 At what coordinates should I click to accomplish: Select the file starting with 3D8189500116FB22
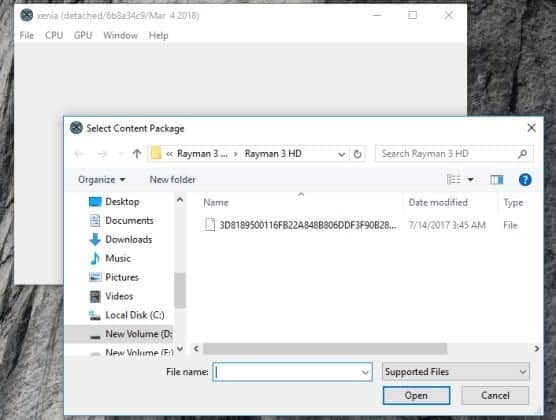pyautogui.click(x=300, y=225)
